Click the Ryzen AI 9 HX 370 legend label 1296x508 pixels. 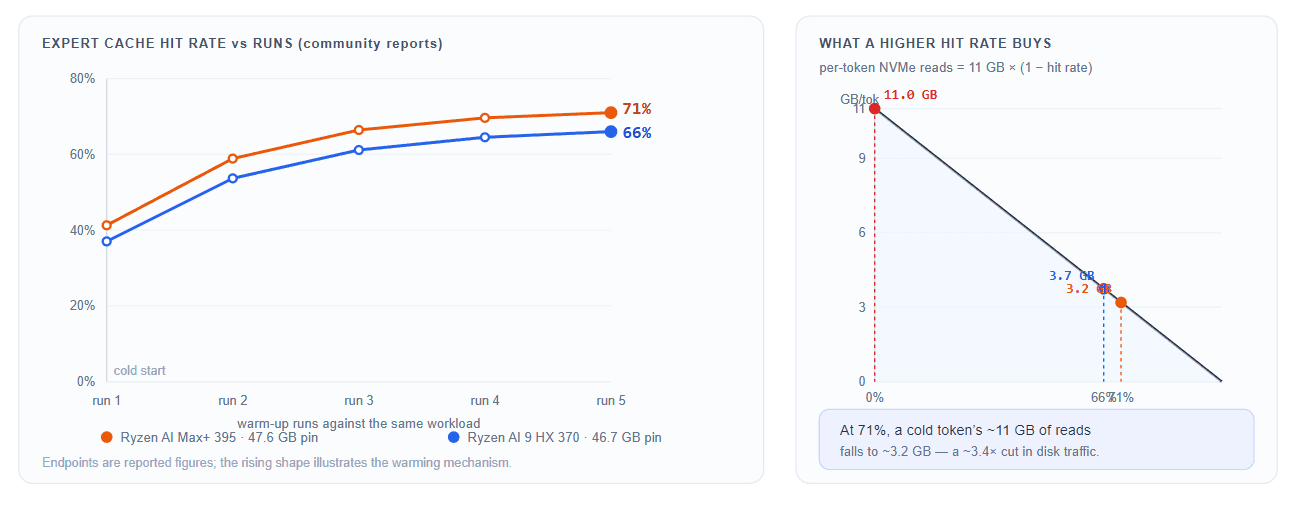pos(565,438)
